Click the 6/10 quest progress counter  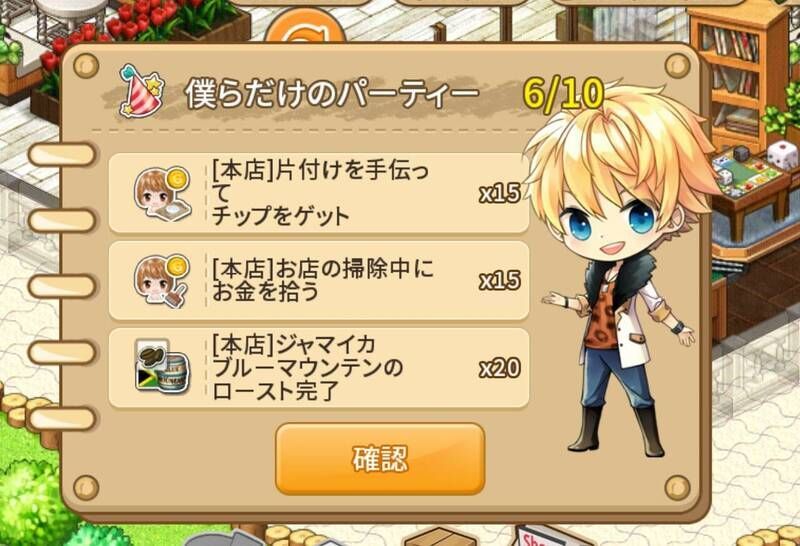[x=563, y=94]
